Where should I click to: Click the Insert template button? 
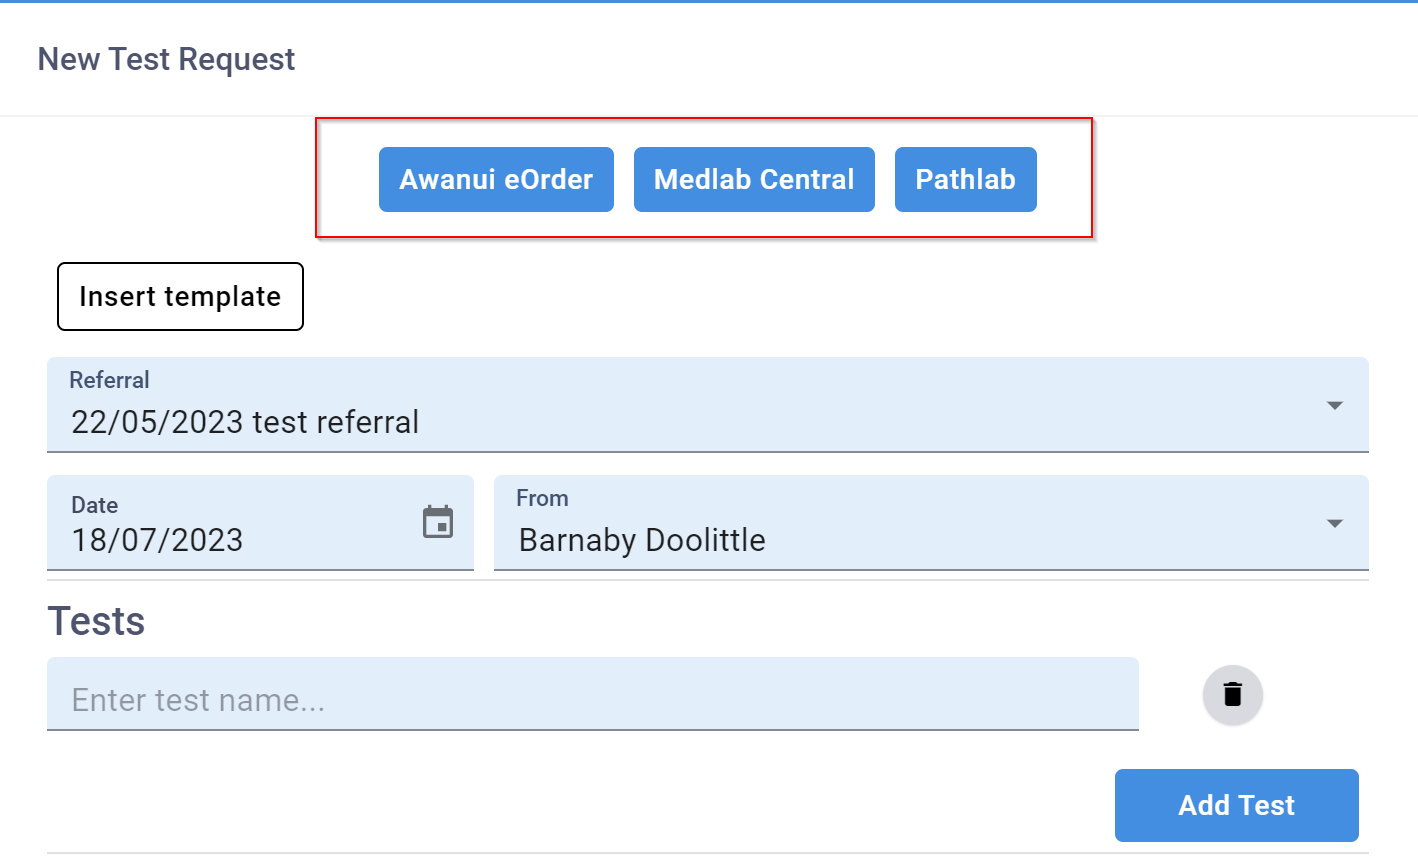pos(180,296)
